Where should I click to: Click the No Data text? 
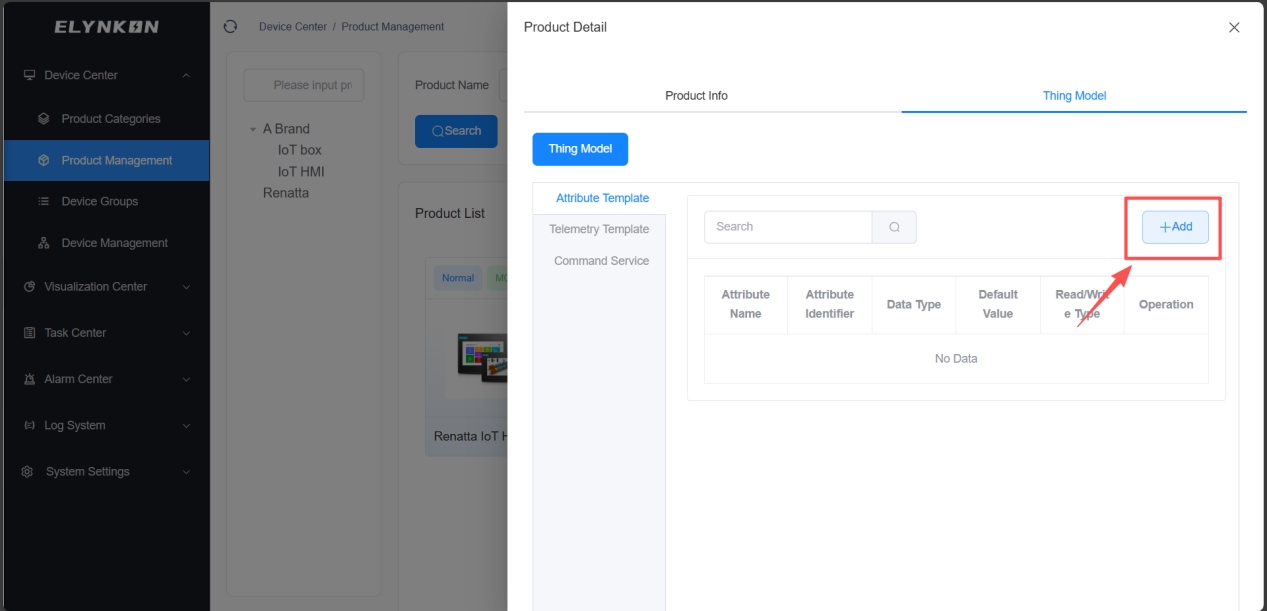click(x=956, y=358)
